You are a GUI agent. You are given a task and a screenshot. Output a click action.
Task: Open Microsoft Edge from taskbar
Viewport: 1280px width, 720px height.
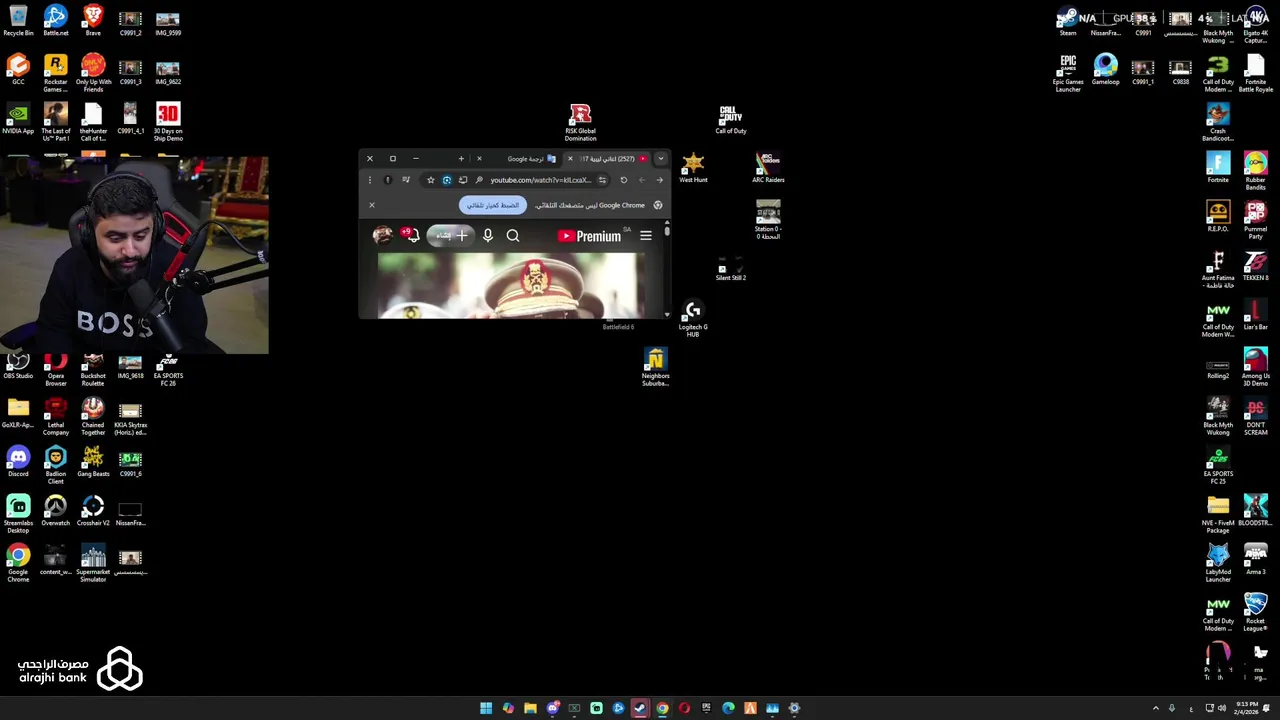(x=728, y=708)
